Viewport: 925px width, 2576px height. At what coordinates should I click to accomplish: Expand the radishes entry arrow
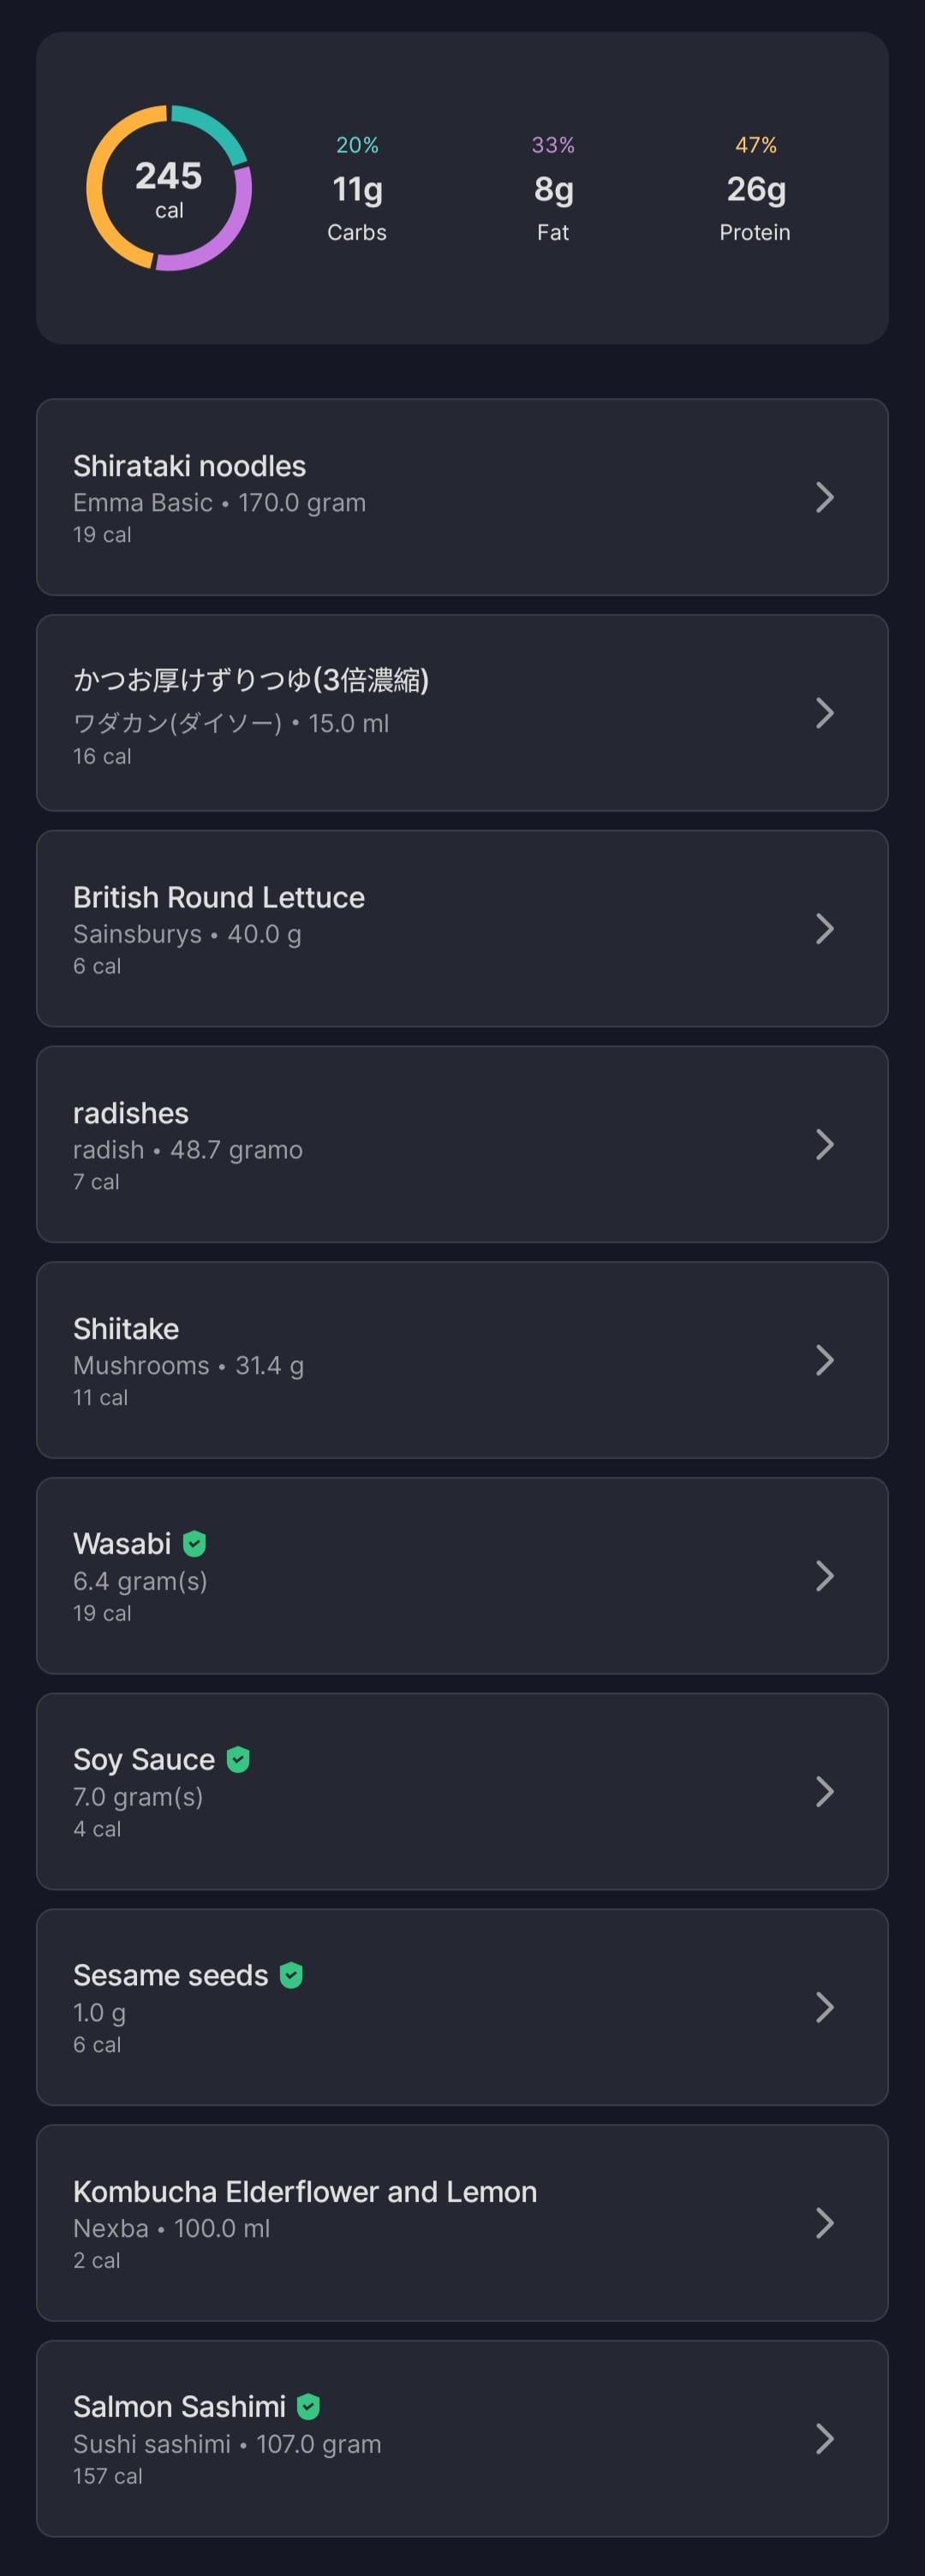(x=824, y=1144)
